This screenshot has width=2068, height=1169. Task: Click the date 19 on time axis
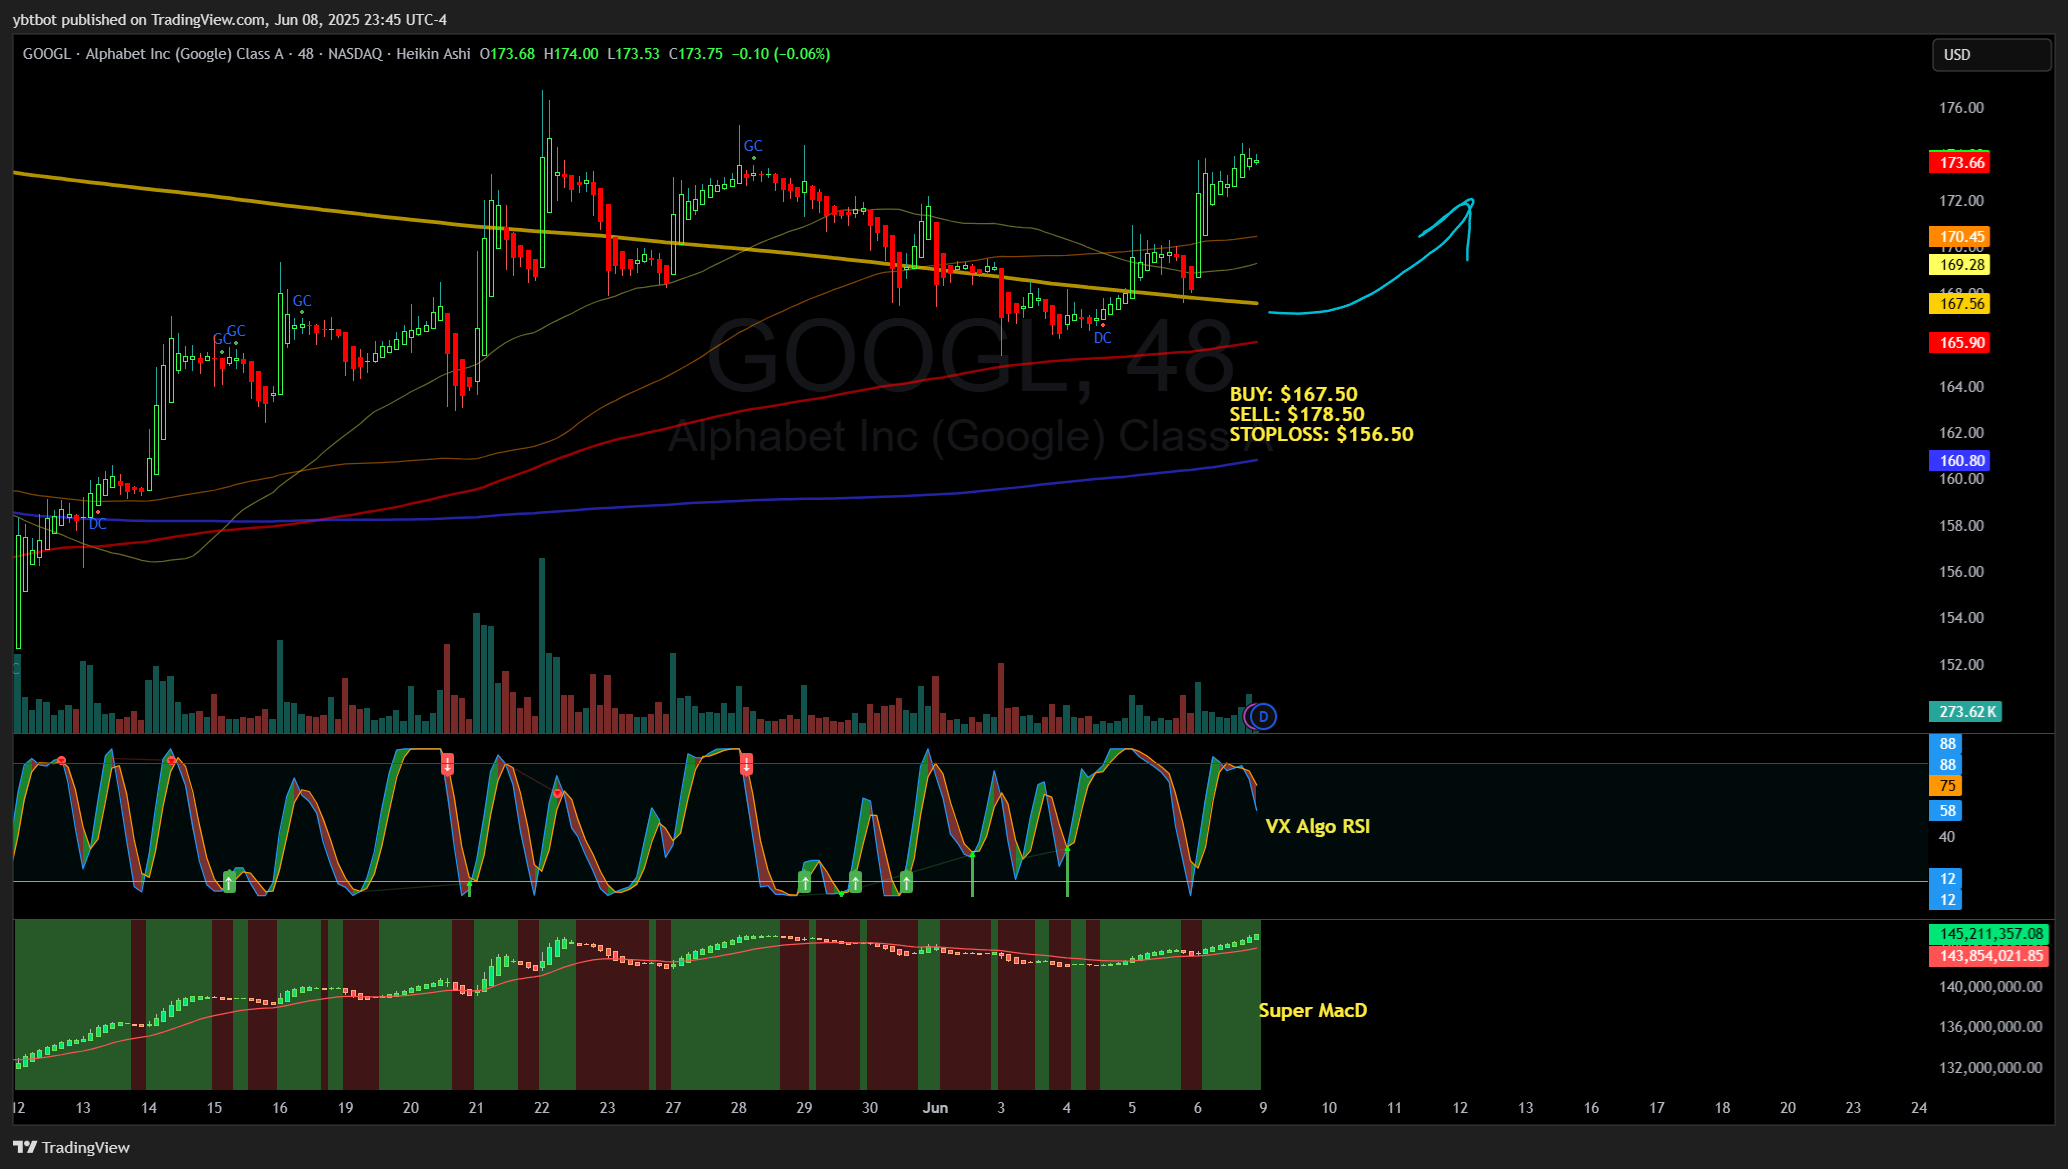[x=345, y=1108]
